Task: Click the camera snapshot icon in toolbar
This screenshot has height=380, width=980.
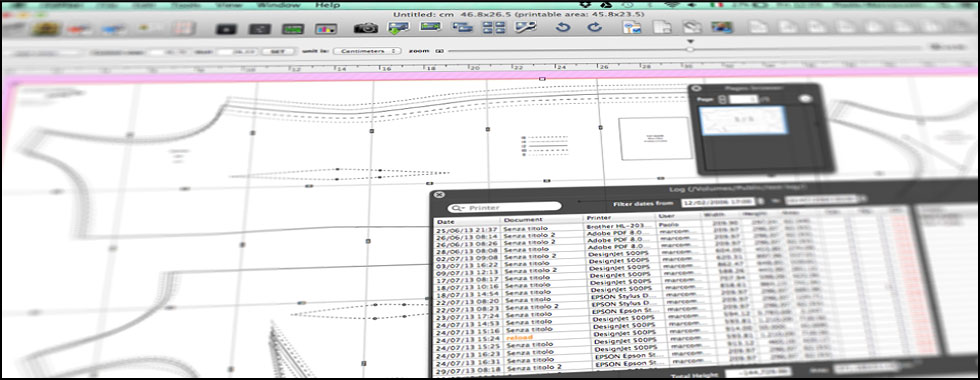Action: [366, 28]
